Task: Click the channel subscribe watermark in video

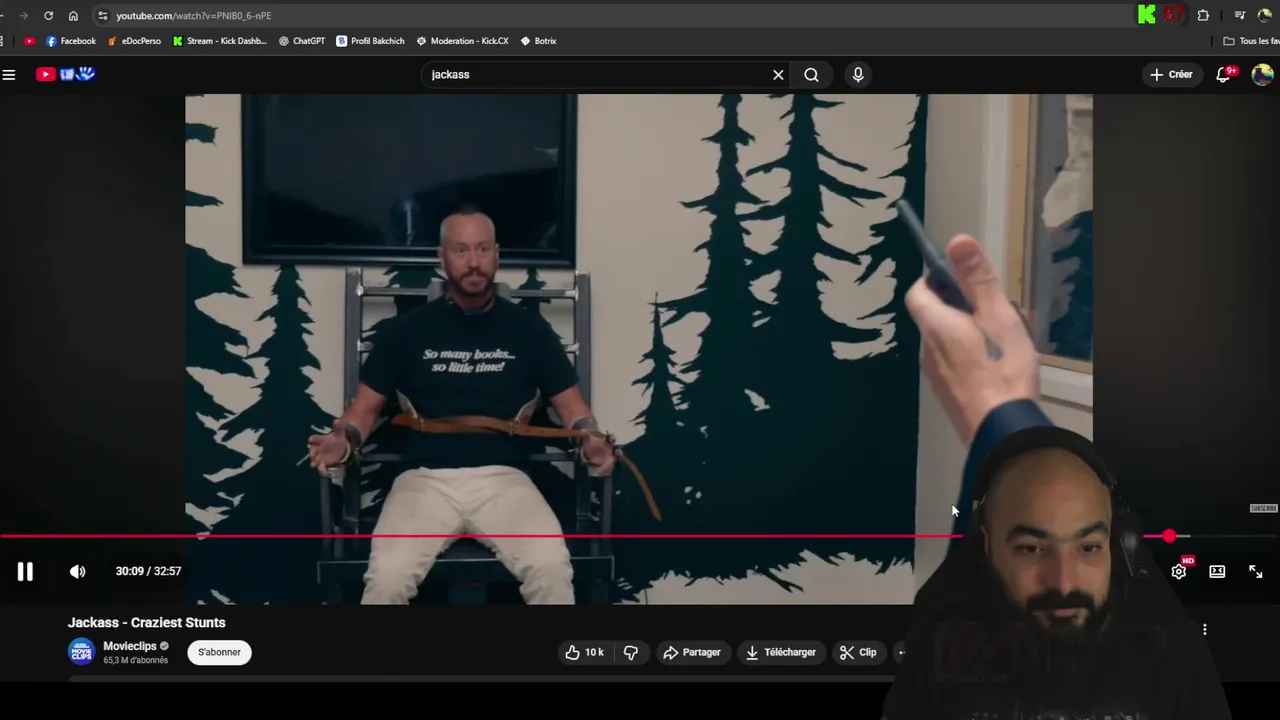Action: pos(1264,508)
